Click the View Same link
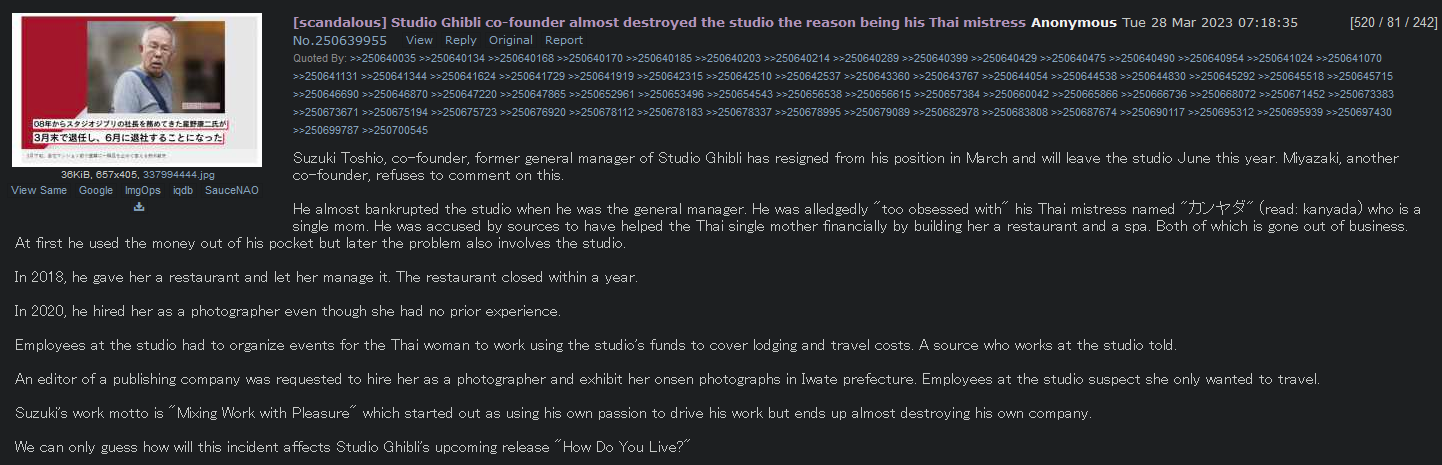This screenshot has width=1442, height=465. point(39,190)
